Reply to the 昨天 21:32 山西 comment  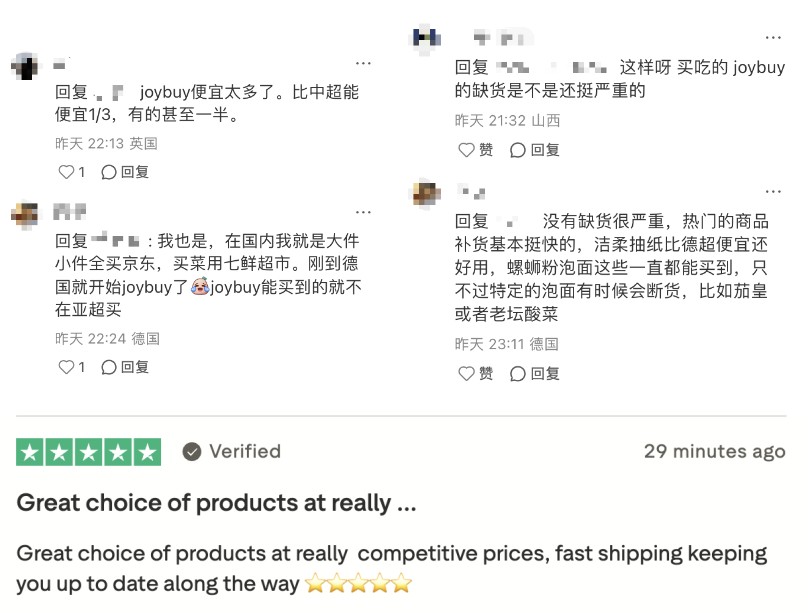coord(535,150)
